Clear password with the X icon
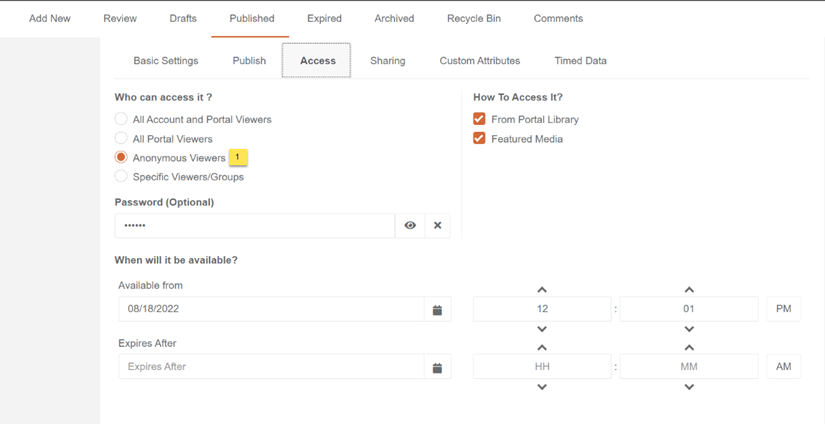This screenshot has width=825, height=424. pos(437,226)
